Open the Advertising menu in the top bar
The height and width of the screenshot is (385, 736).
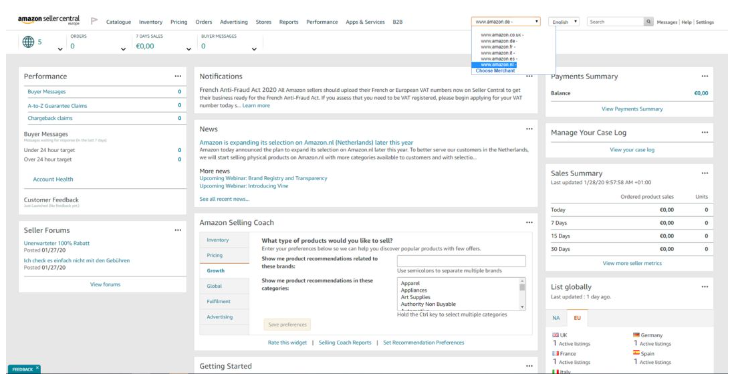pos(234,22)
